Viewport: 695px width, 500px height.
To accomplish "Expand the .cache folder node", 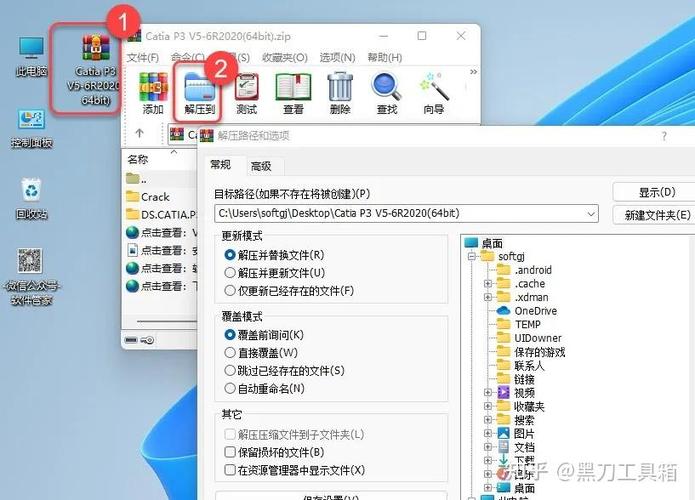I will 488,284.
